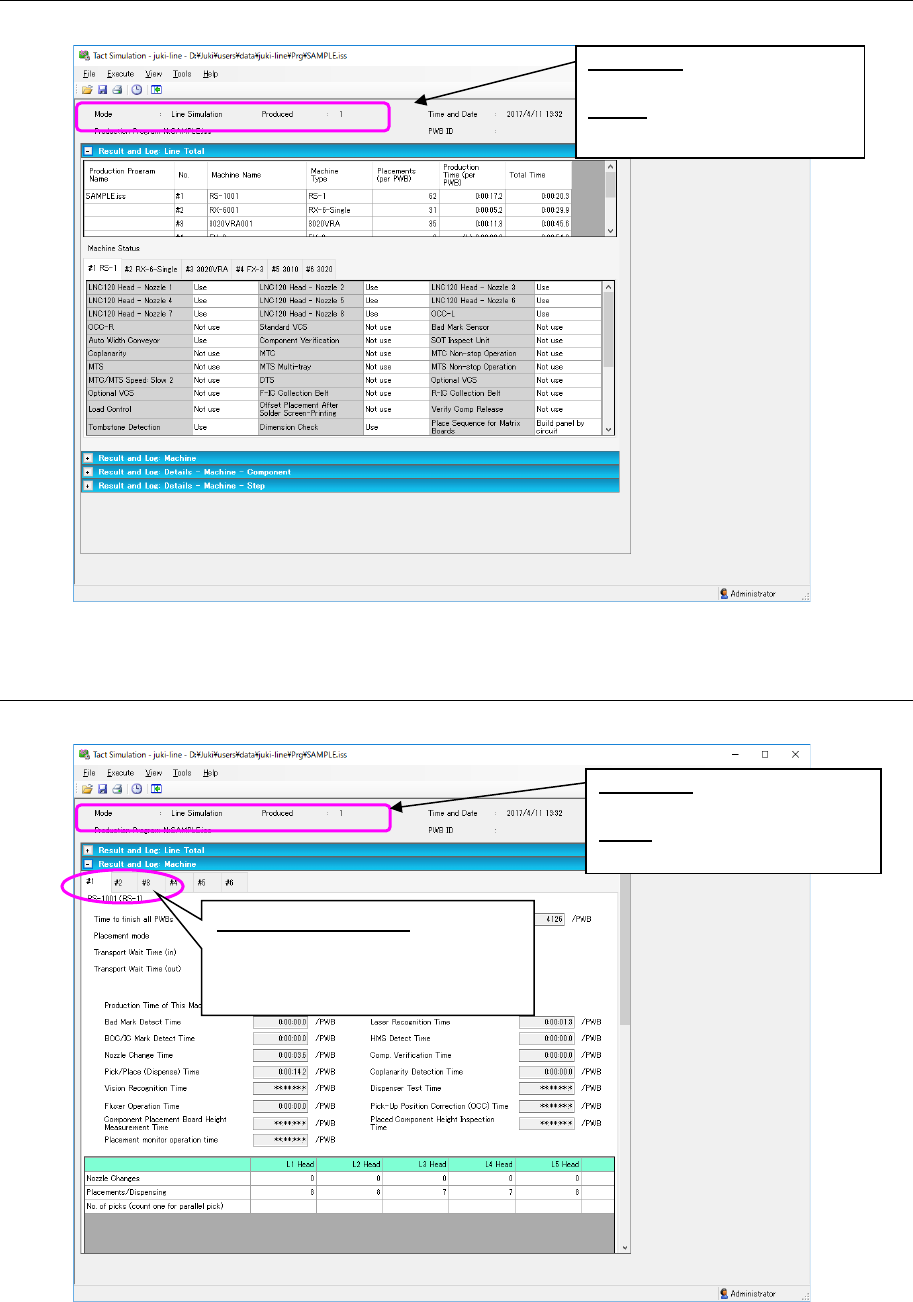This screenshot has height=1302, width=913.
Task: Click the L3 Head column header
Action: point(415,1164)
